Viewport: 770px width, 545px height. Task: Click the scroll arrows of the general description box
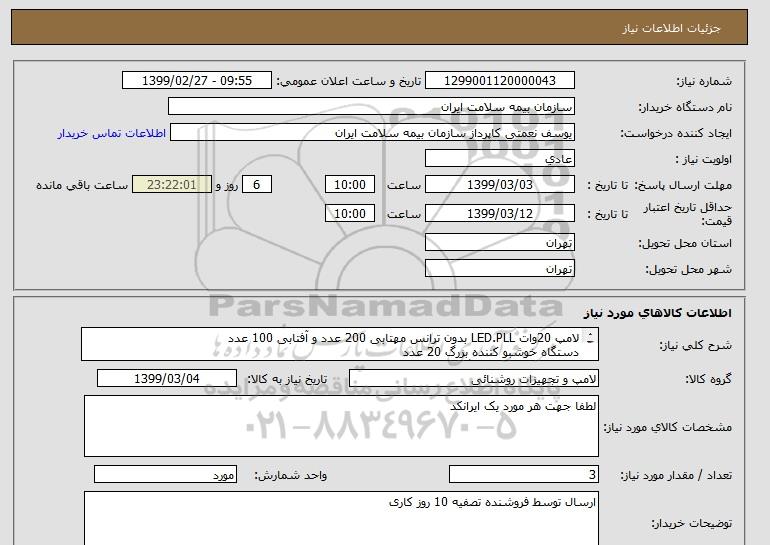click(x=590, y=338)
